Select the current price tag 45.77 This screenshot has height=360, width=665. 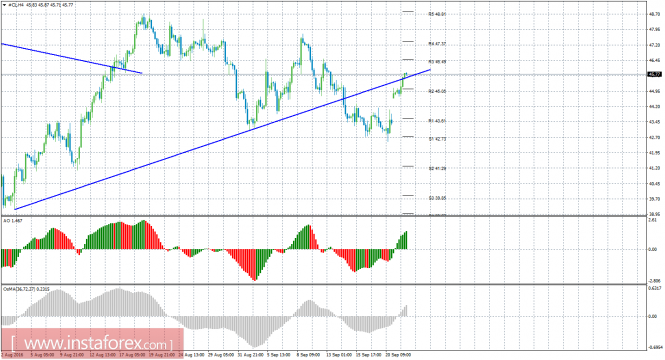(654, 75)
